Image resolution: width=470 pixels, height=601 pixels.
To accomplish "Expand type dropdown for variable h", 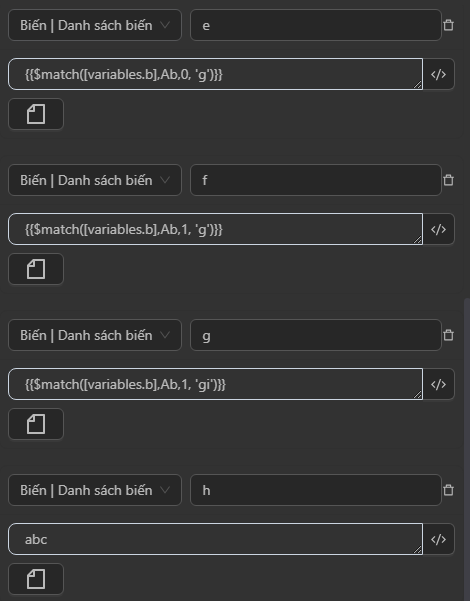I will (95, 490).
